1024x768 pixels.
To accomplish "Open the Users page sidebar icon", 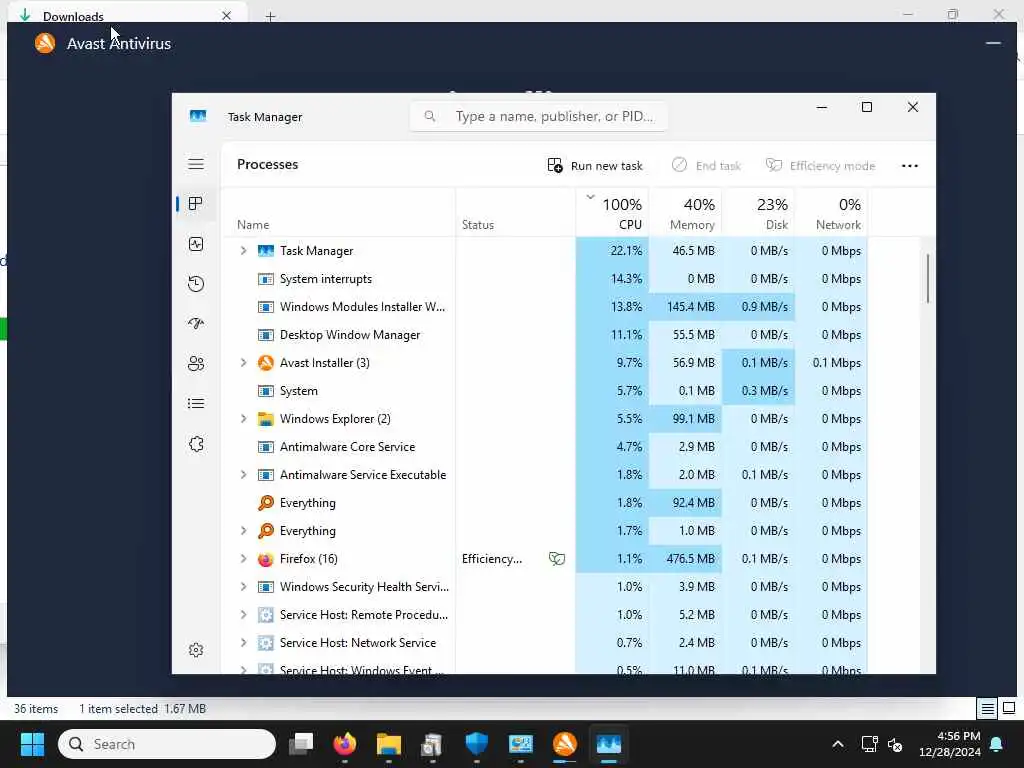I will point(196,364).
